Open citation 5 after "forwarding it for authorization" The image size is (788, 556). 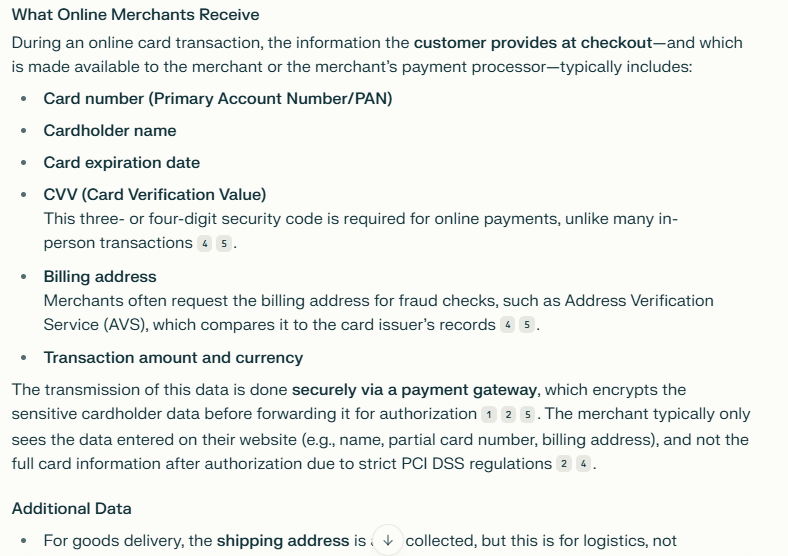click(x=527, y=415)
